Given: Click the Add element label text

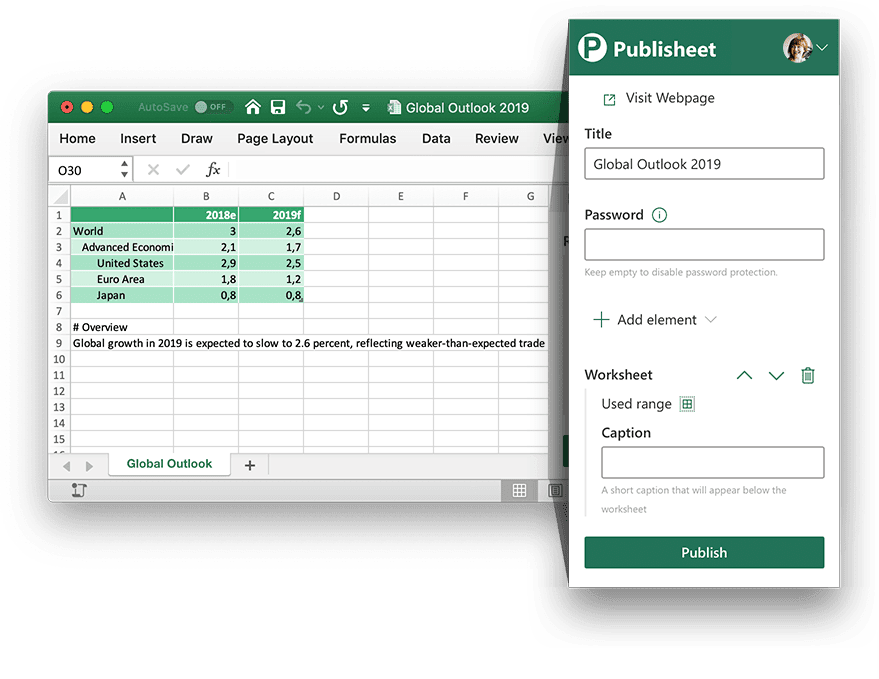Looking at the screenshot, I should pos(656,320).
